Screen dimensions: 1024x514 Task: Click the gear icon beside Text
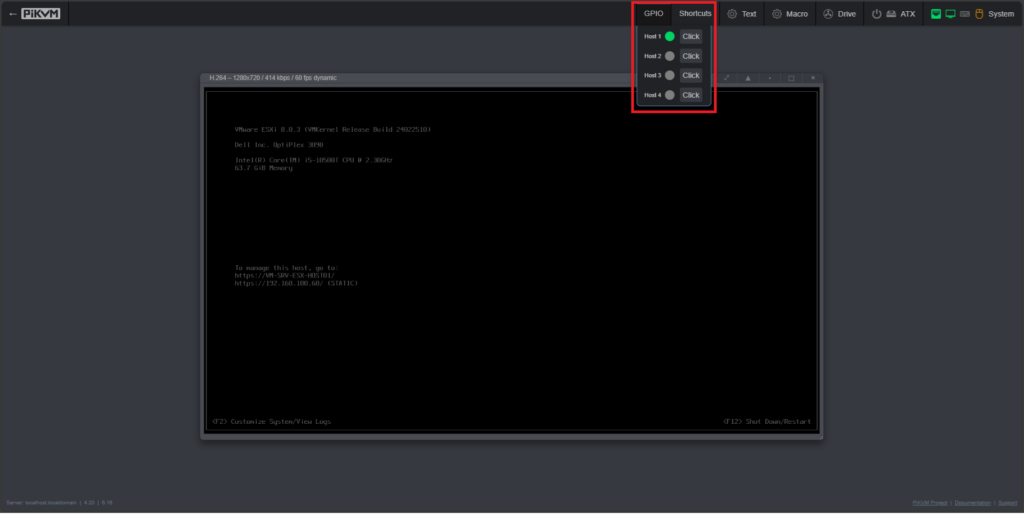[x=732, y=14]
